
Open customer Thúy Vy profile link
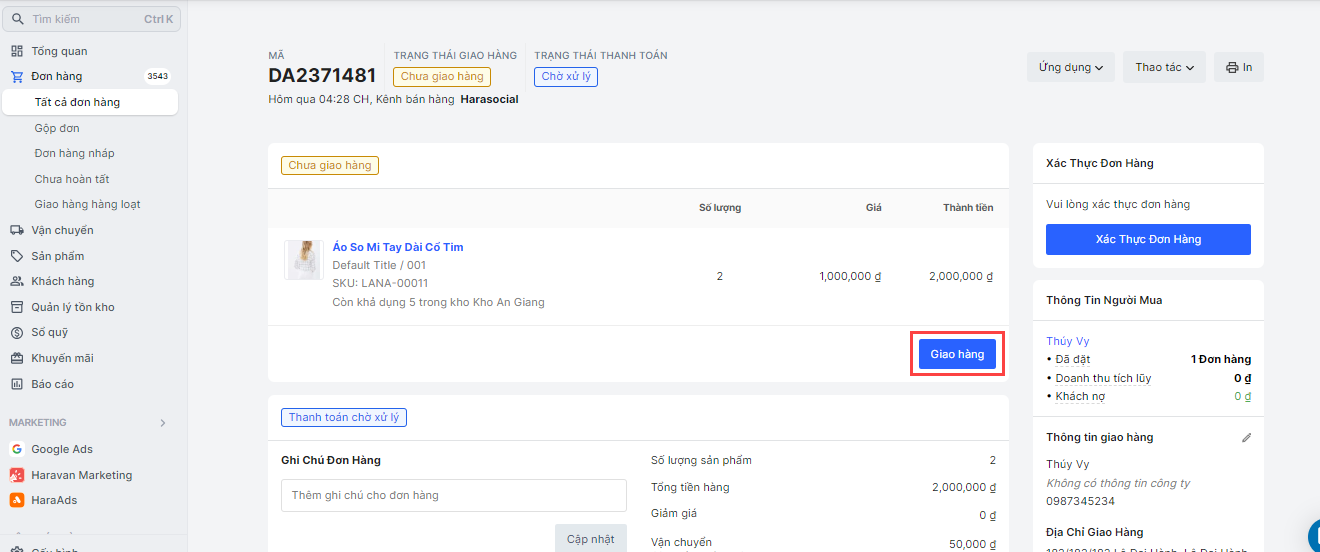point(1068,341)
